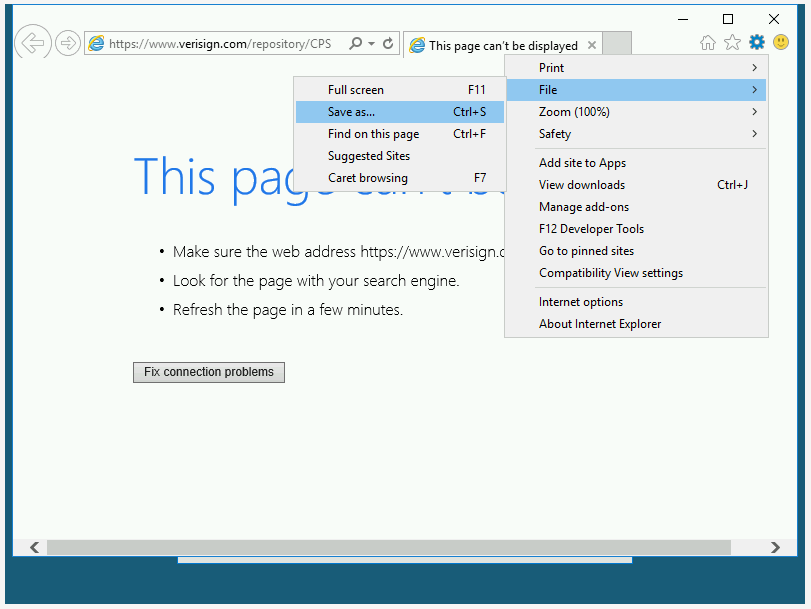Click the browser Back arrow button
The height and width of the screenshot is (609, 811).
click(x=33, y=43)
